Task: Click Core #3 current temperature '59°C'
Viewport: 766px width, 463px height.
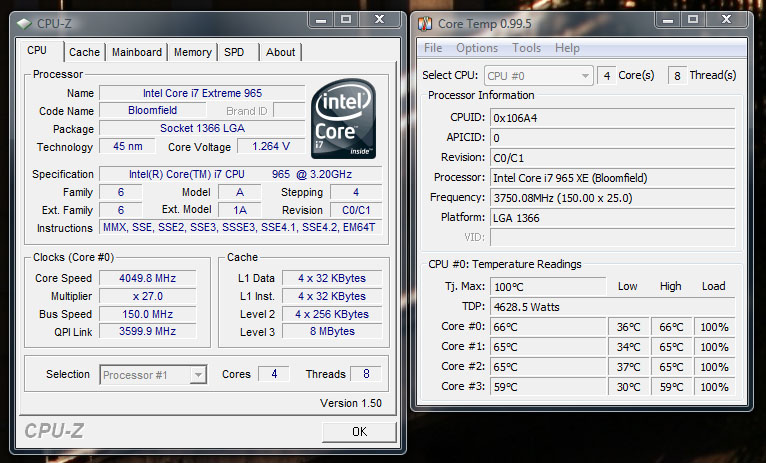Action: pos(548,387)
